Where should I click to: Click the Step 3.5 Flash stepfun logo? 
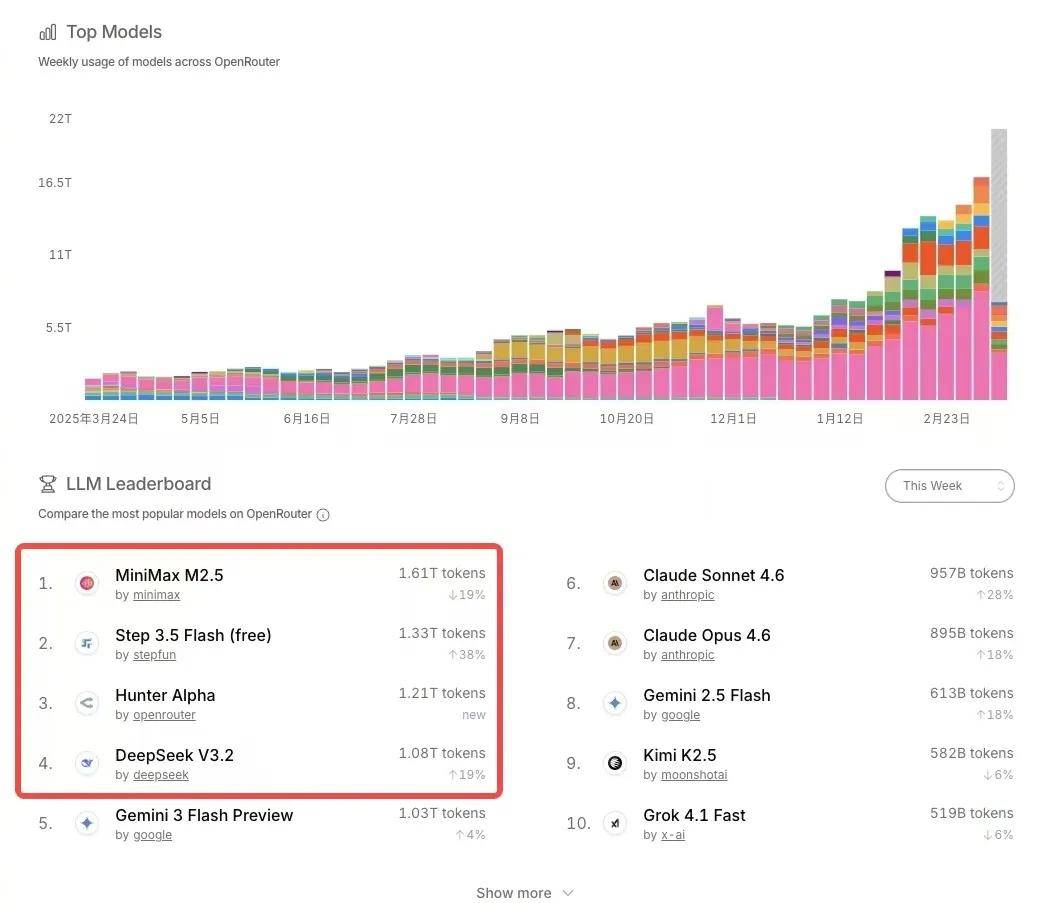87,644
